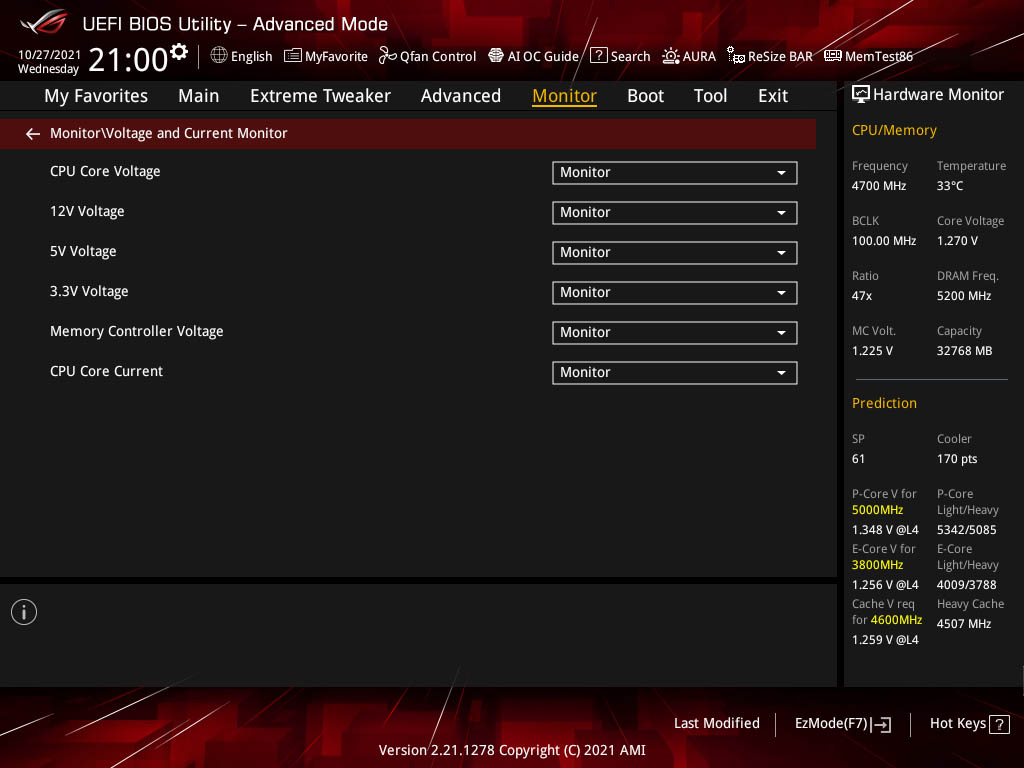The image size is (1024, 768).
Task: Open the Advanced tab
Action: (x=461, y=96)
